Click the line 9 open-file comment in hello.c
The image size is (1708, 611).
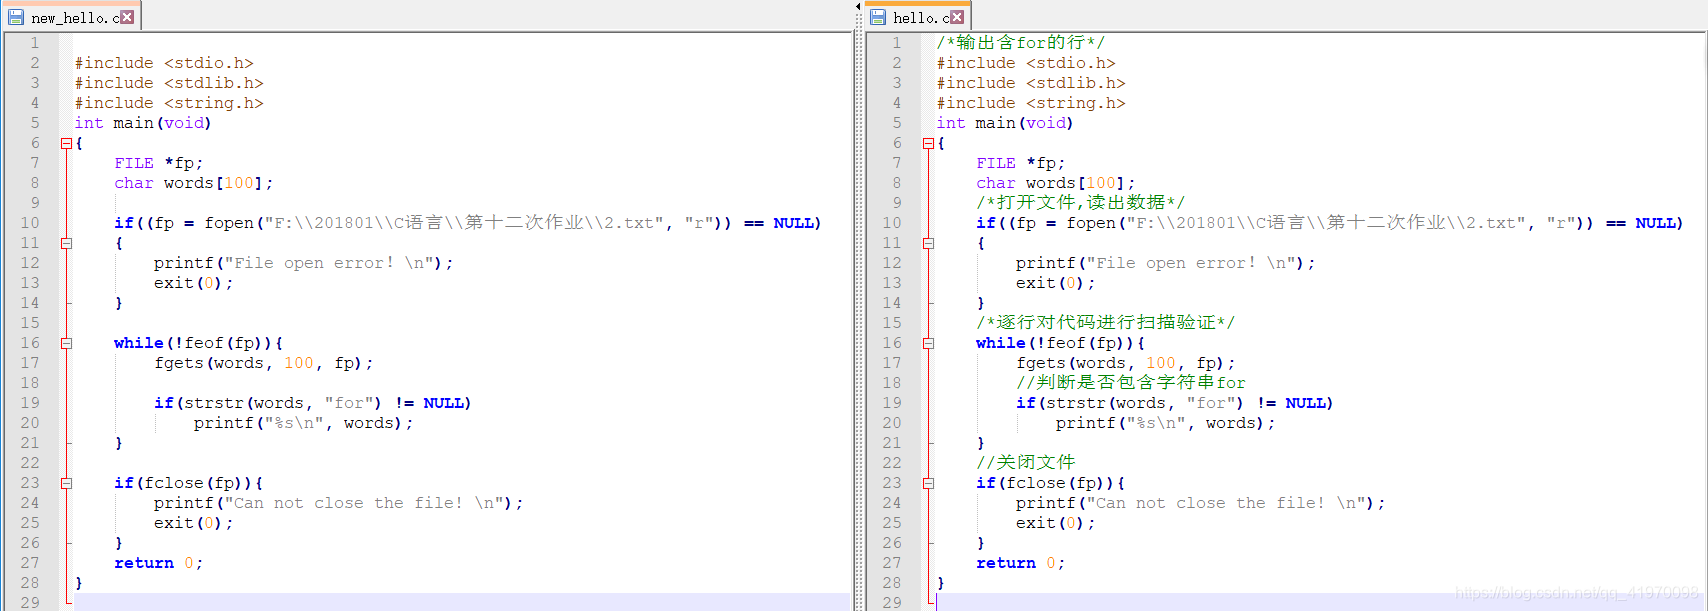click(1080, 202)
